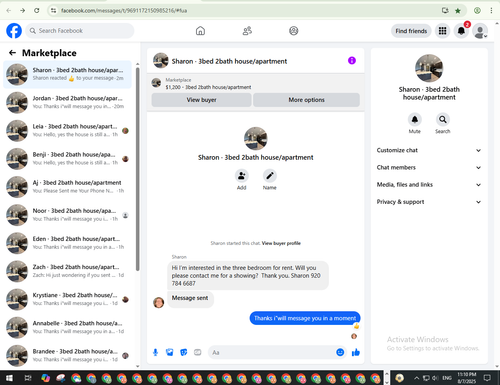Open conversation info purple icon

tap(352, 61)
